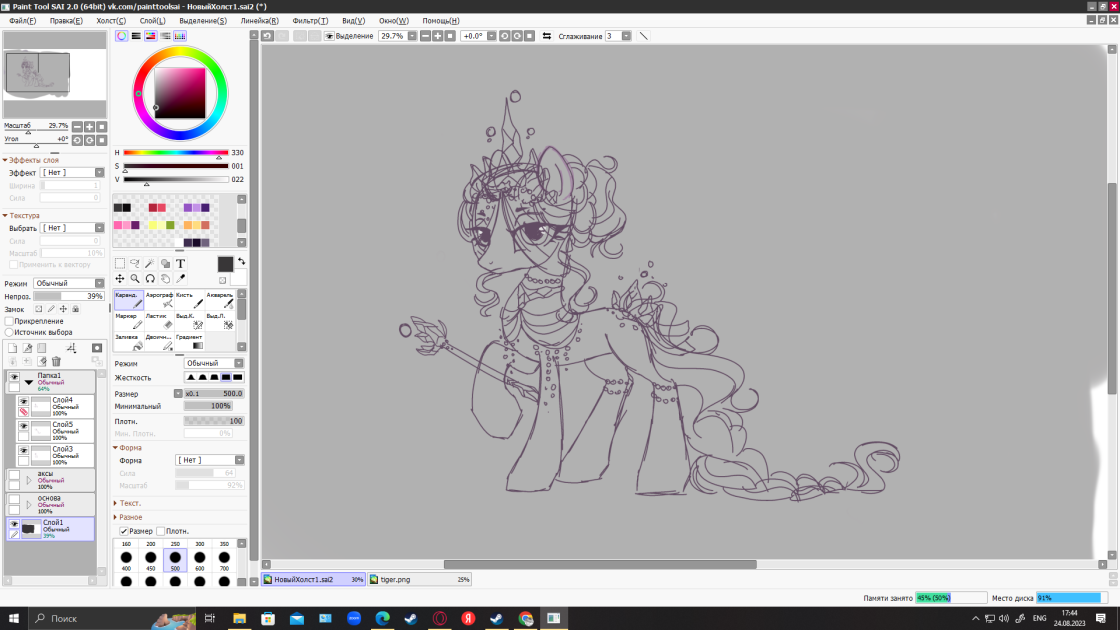Toggle visibility of Папка1 folder

(x=14, y=376)
